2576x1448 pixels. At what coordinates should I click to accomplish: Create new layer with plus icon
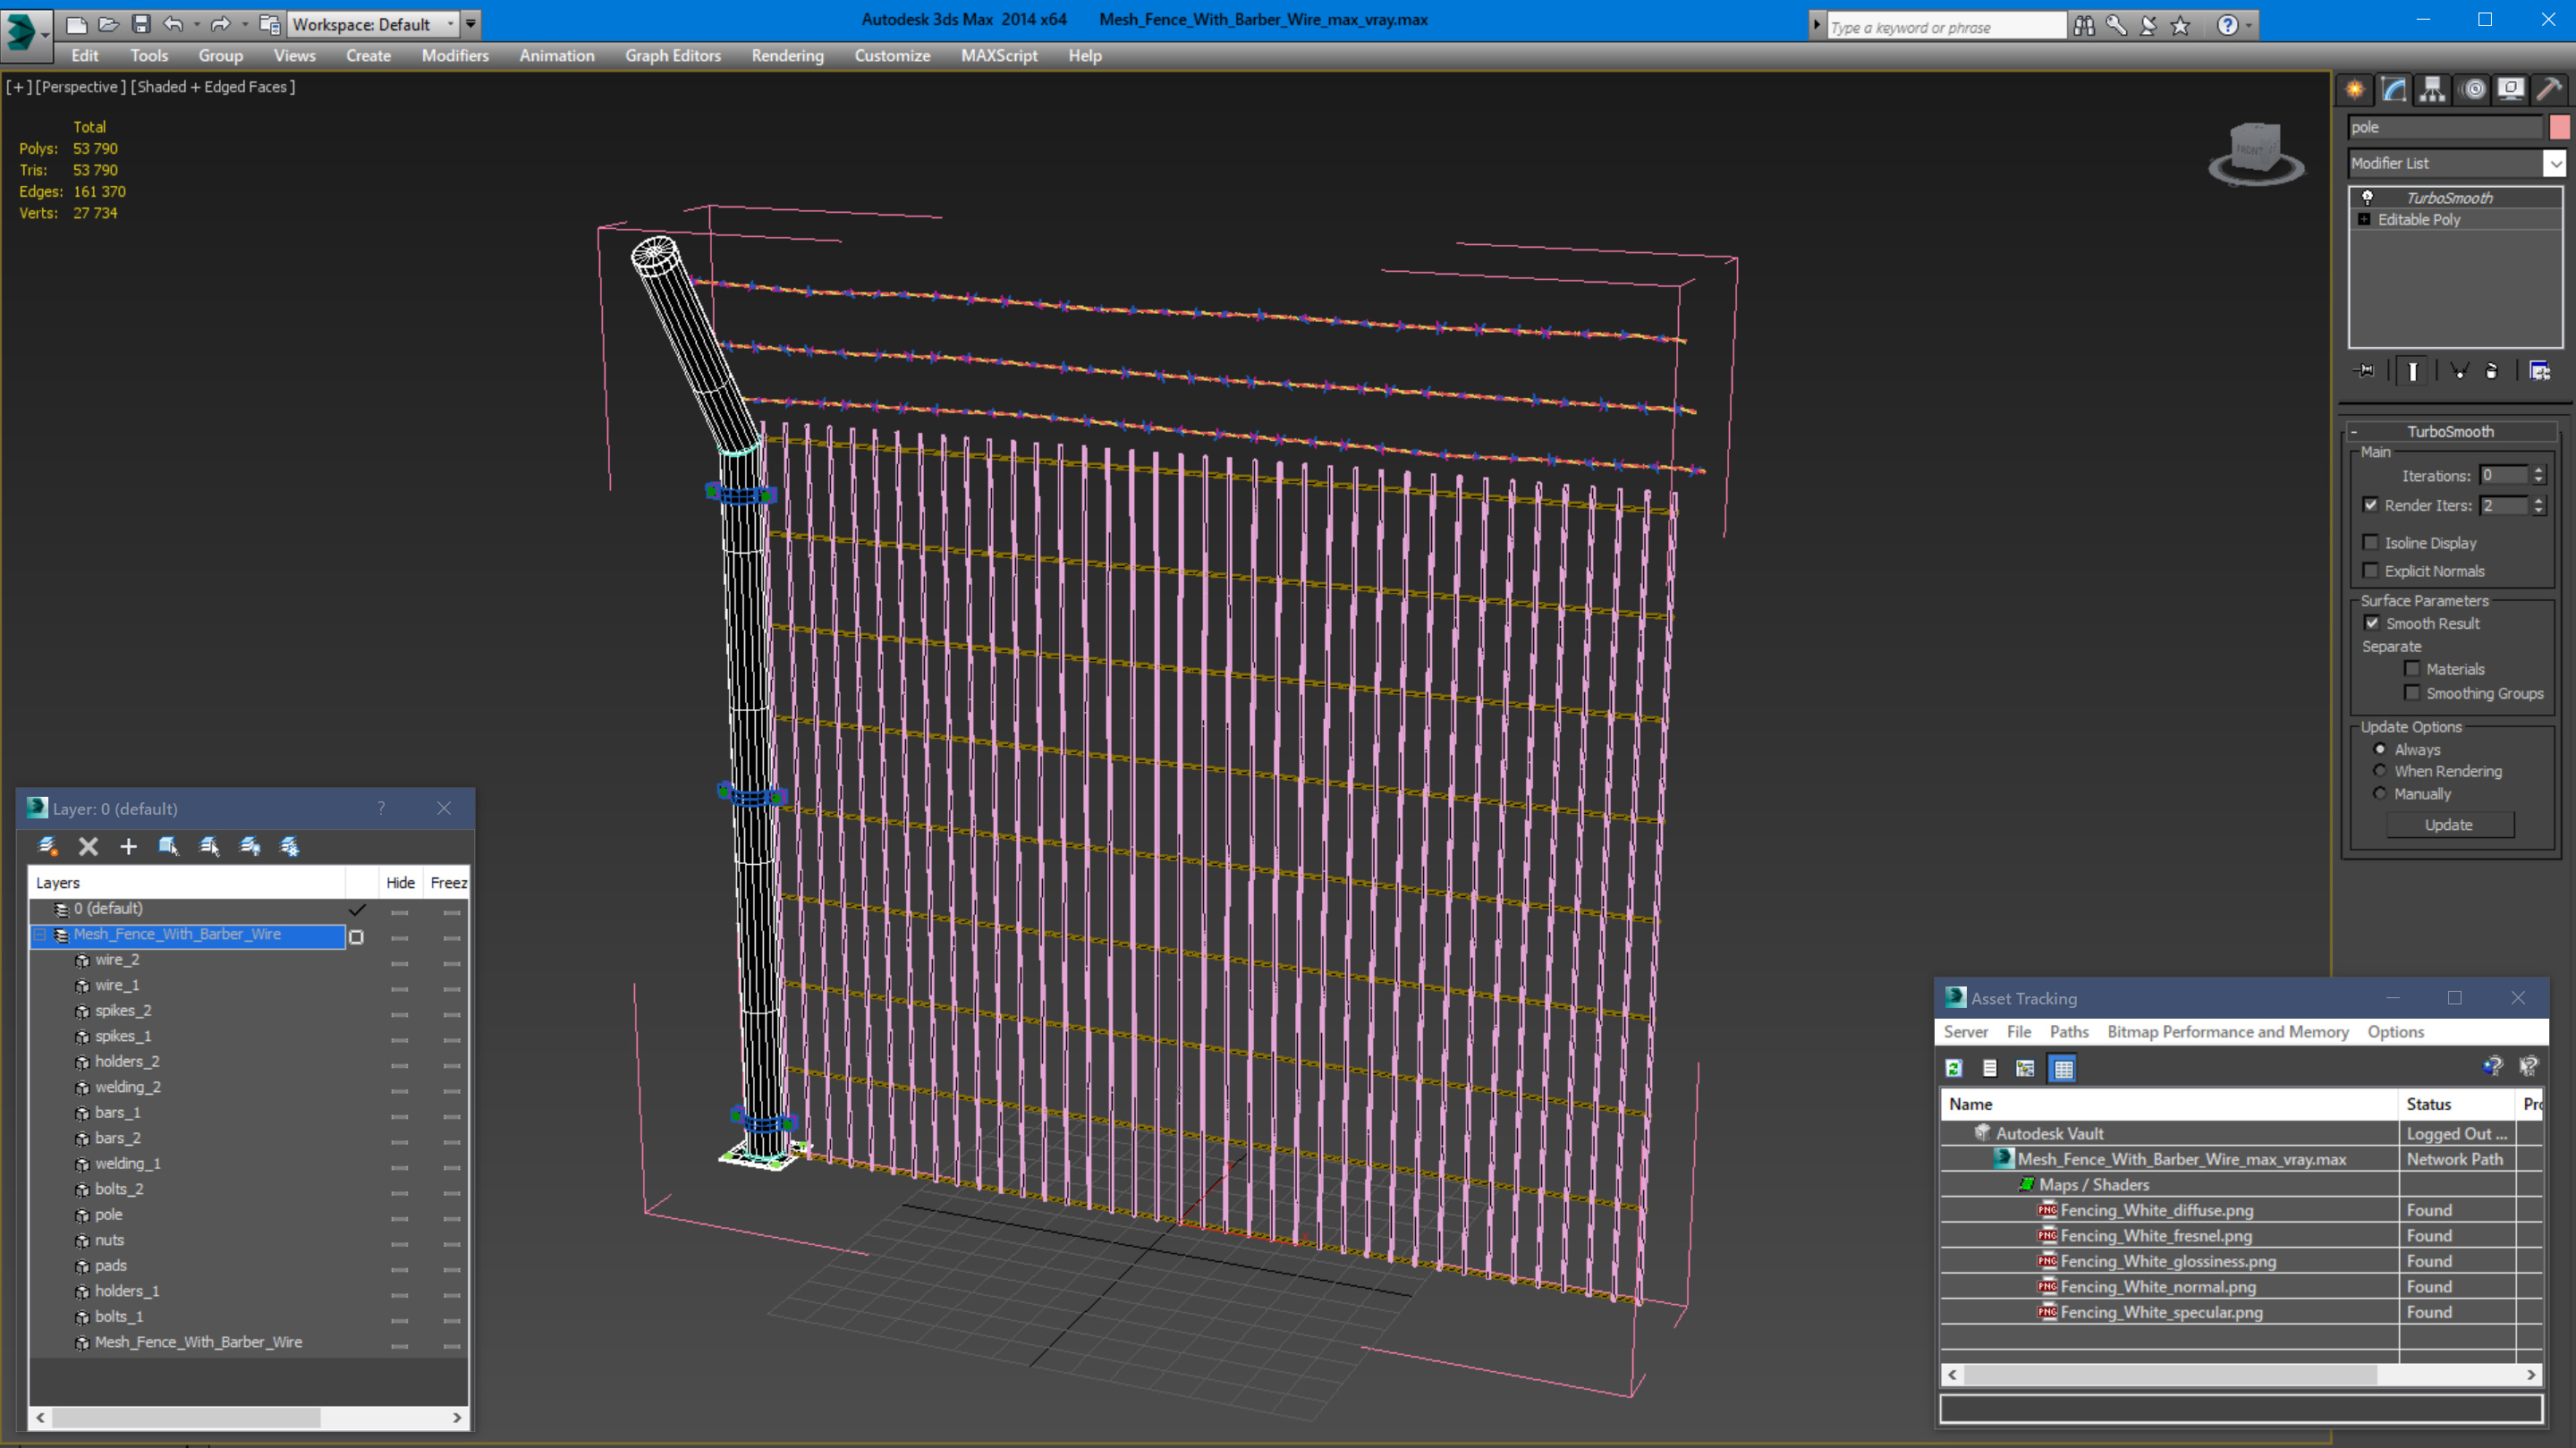tap(128, 847)
